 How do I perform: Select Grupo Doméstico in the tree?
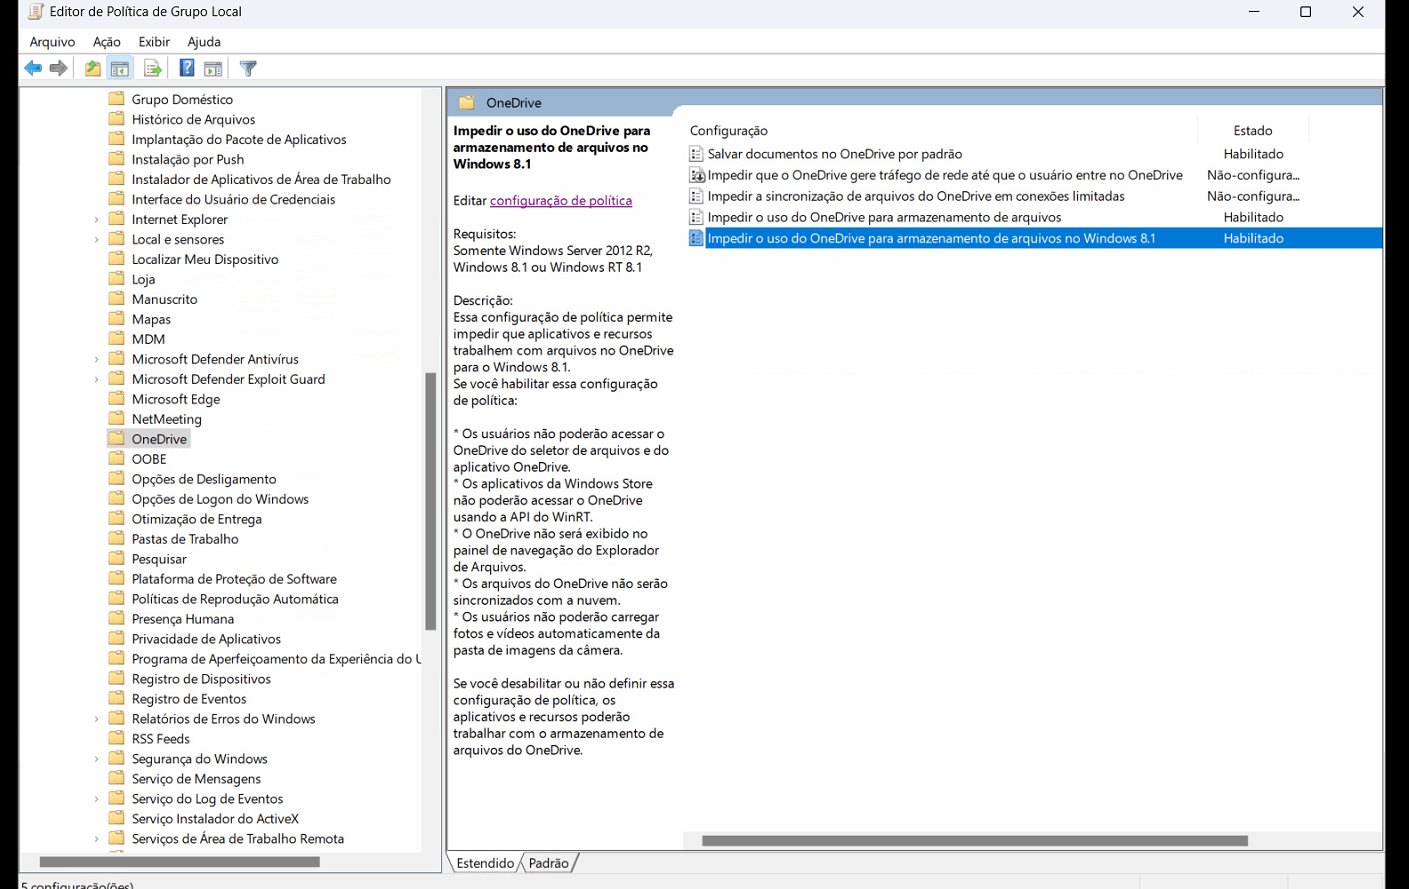click(x=182, y=99)
